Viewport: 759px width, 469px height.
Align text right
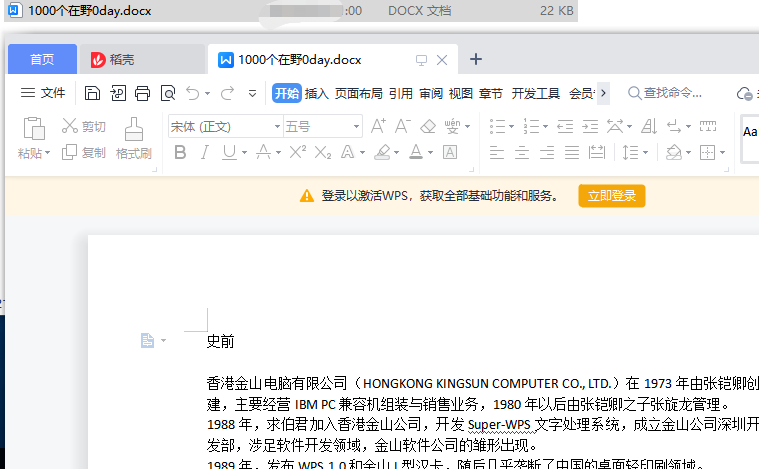pos(547,152)
